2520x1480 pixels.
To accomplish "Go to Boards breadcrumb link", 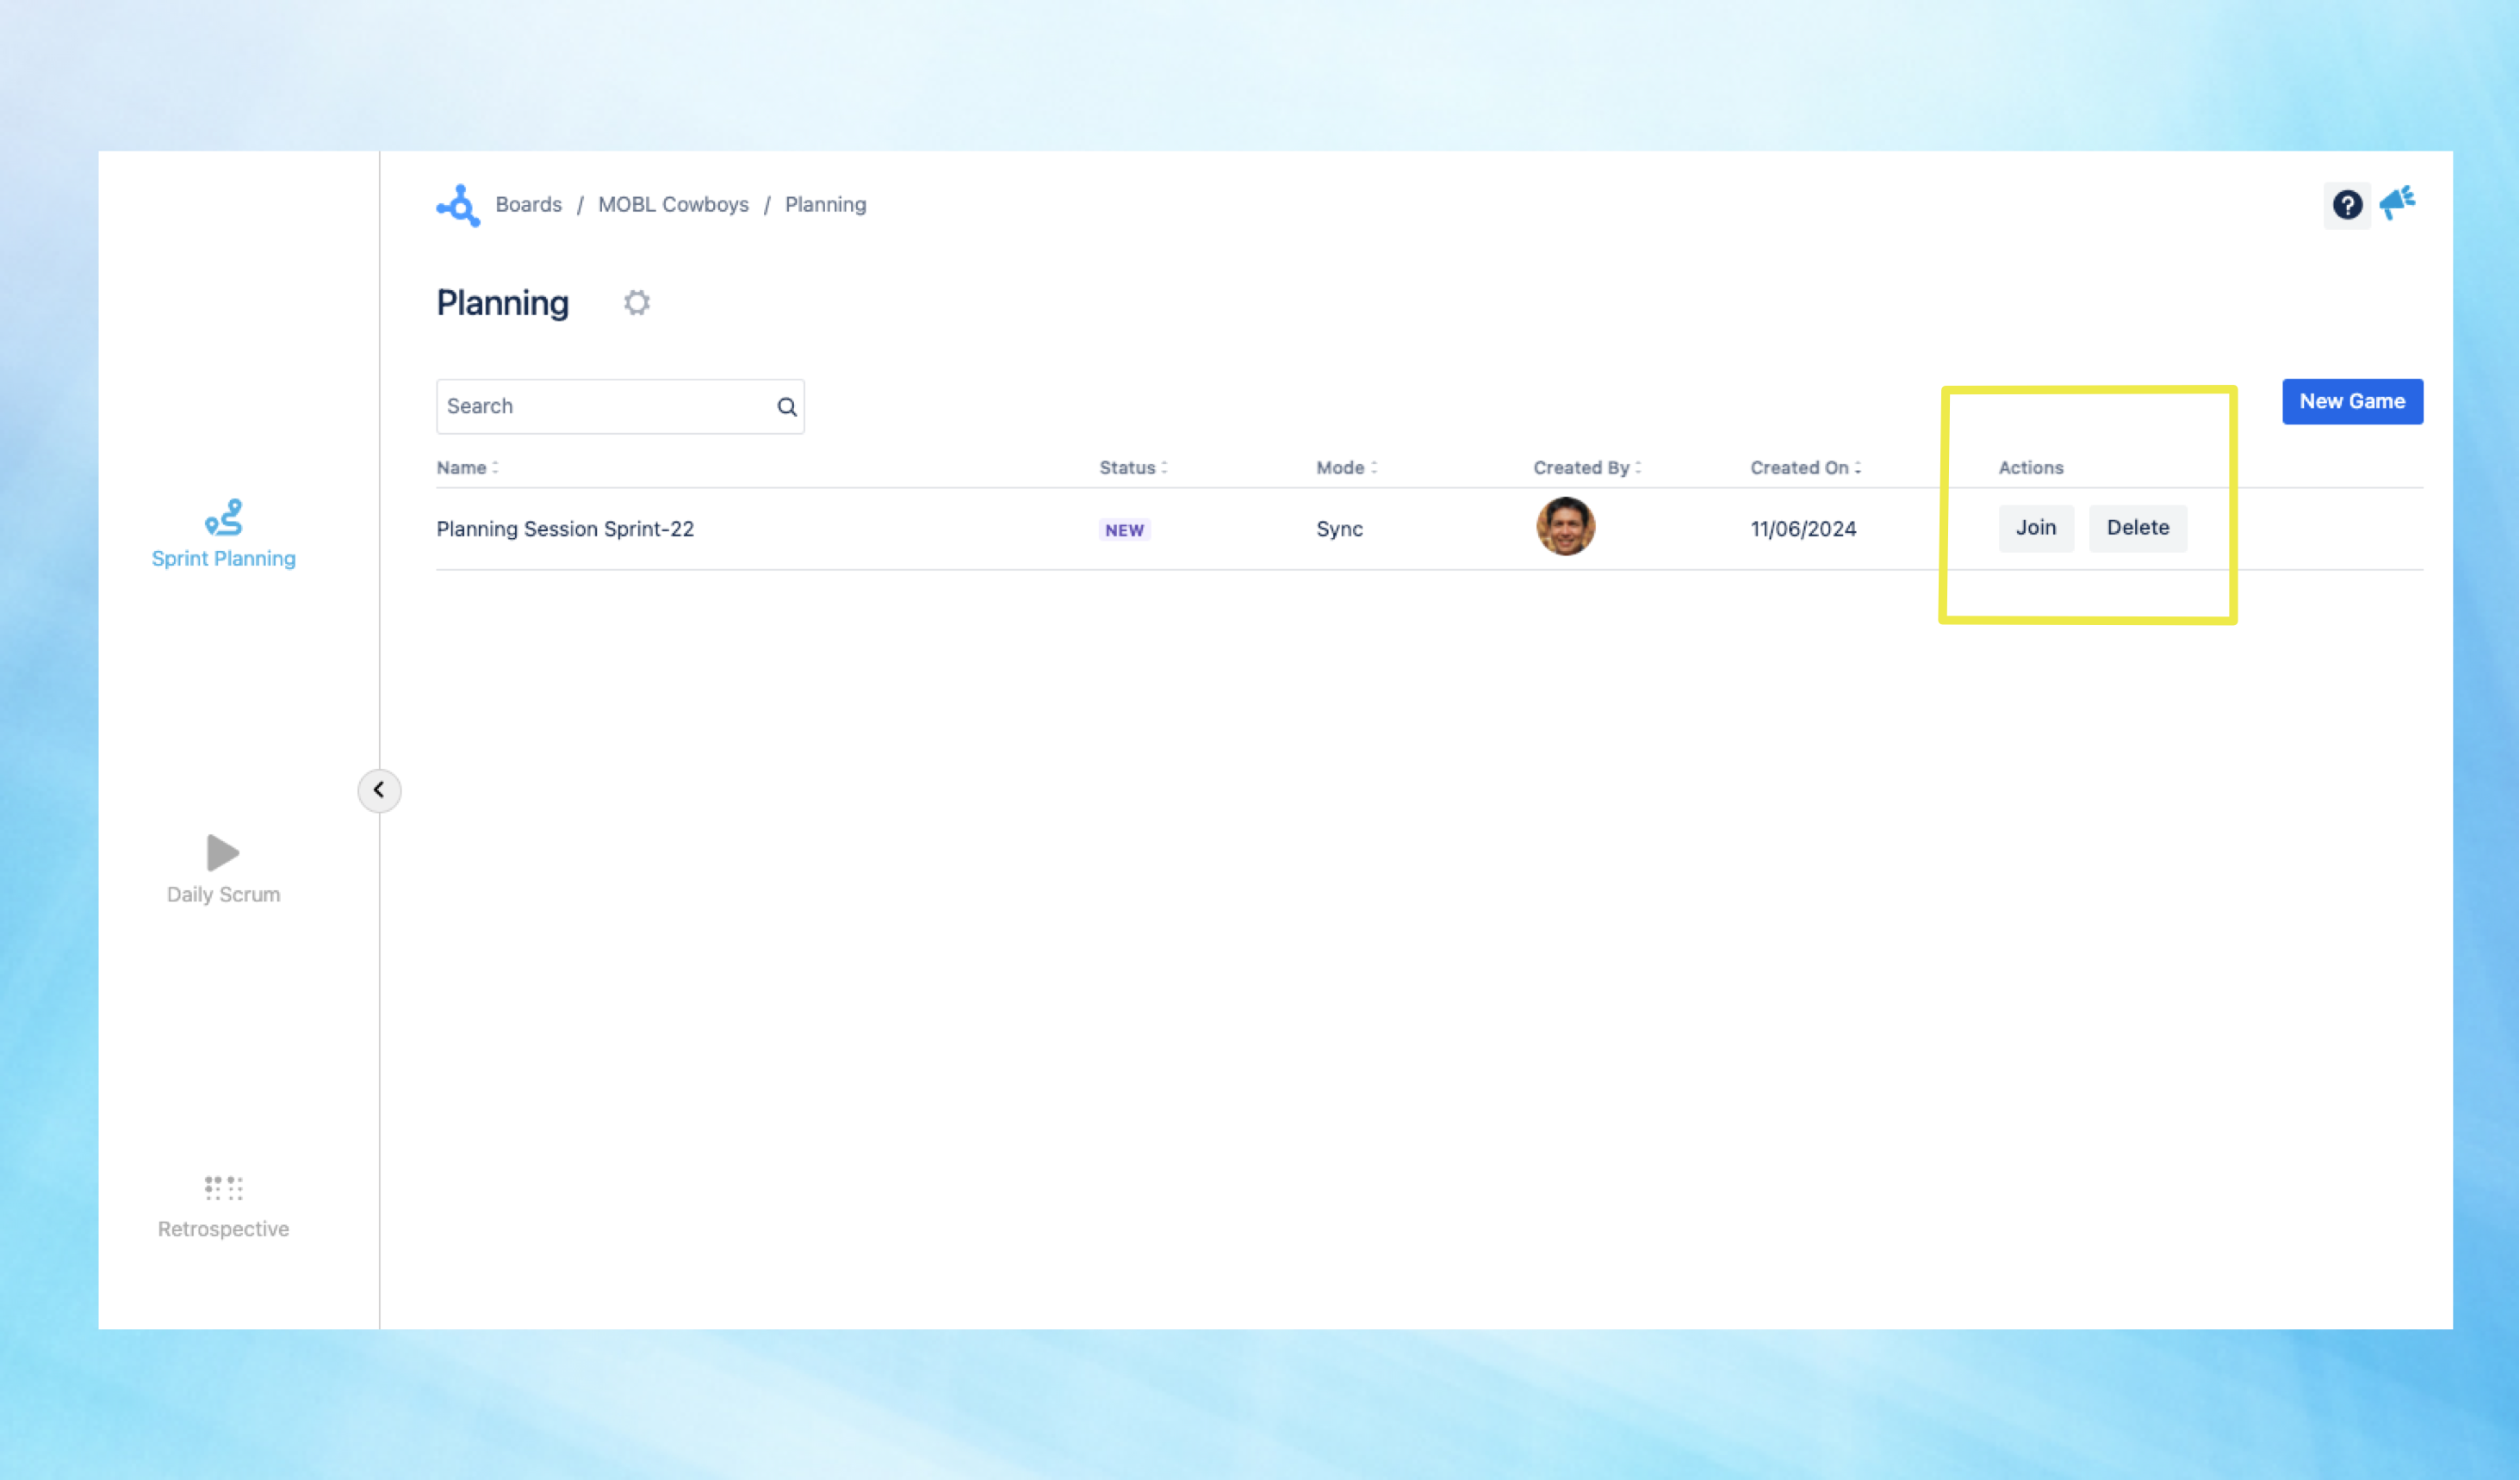I will 528,204.
